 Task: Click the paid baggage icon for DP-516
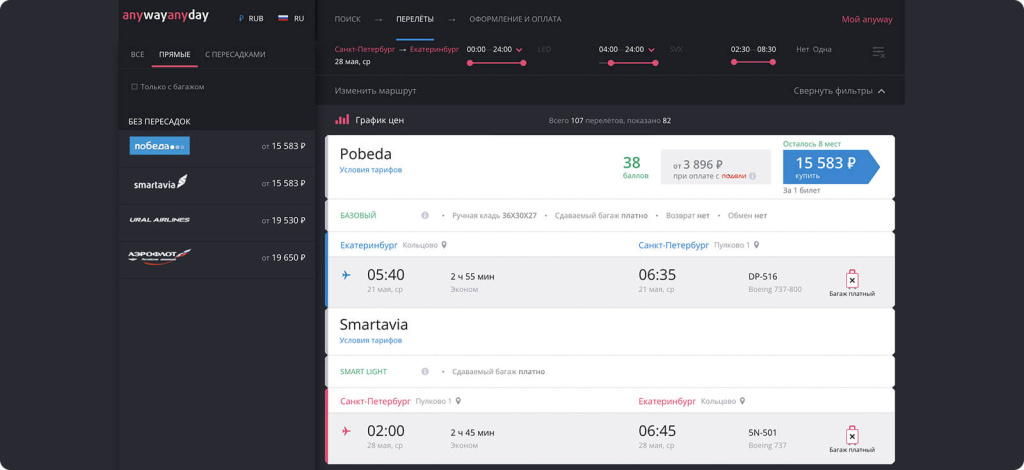852,279
